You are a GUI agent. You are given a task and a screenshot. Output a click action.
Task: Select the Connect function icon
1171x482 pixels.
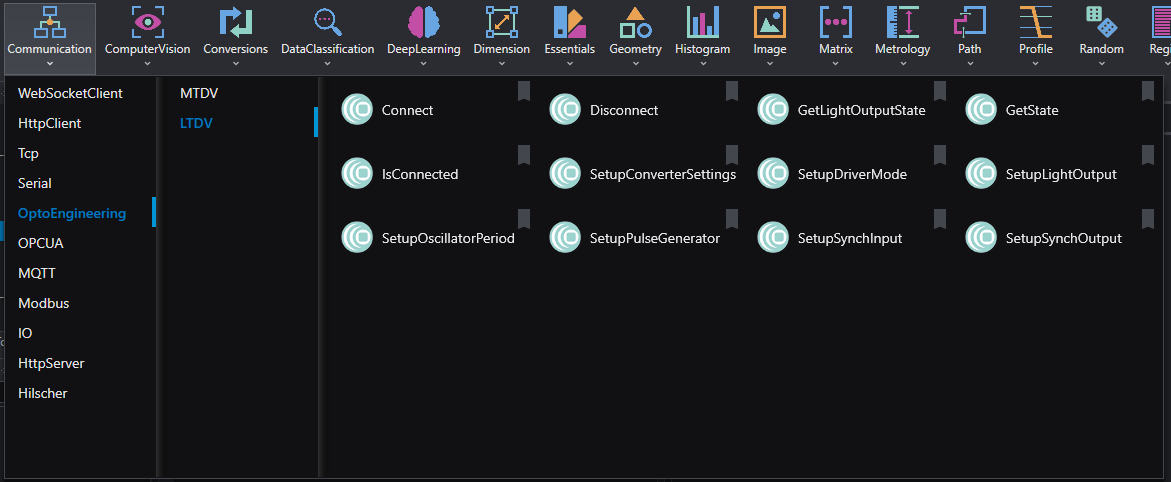point(357,110)
